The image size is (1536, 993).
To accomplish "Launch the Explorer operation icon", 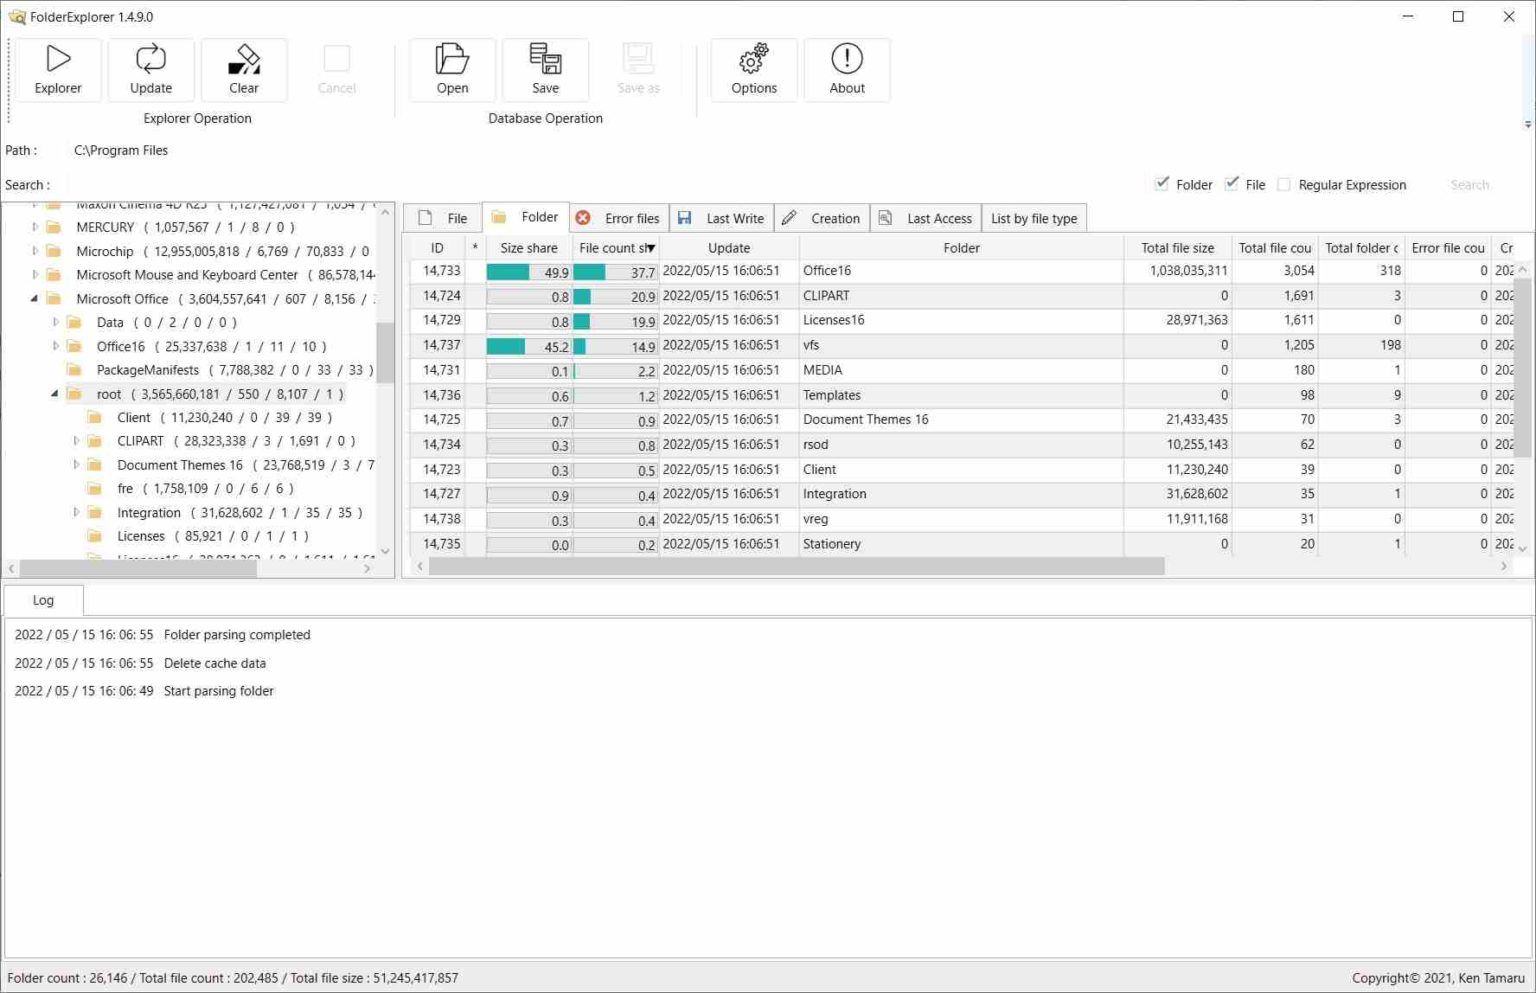I will pyautogui.click(x=57, y=70).
